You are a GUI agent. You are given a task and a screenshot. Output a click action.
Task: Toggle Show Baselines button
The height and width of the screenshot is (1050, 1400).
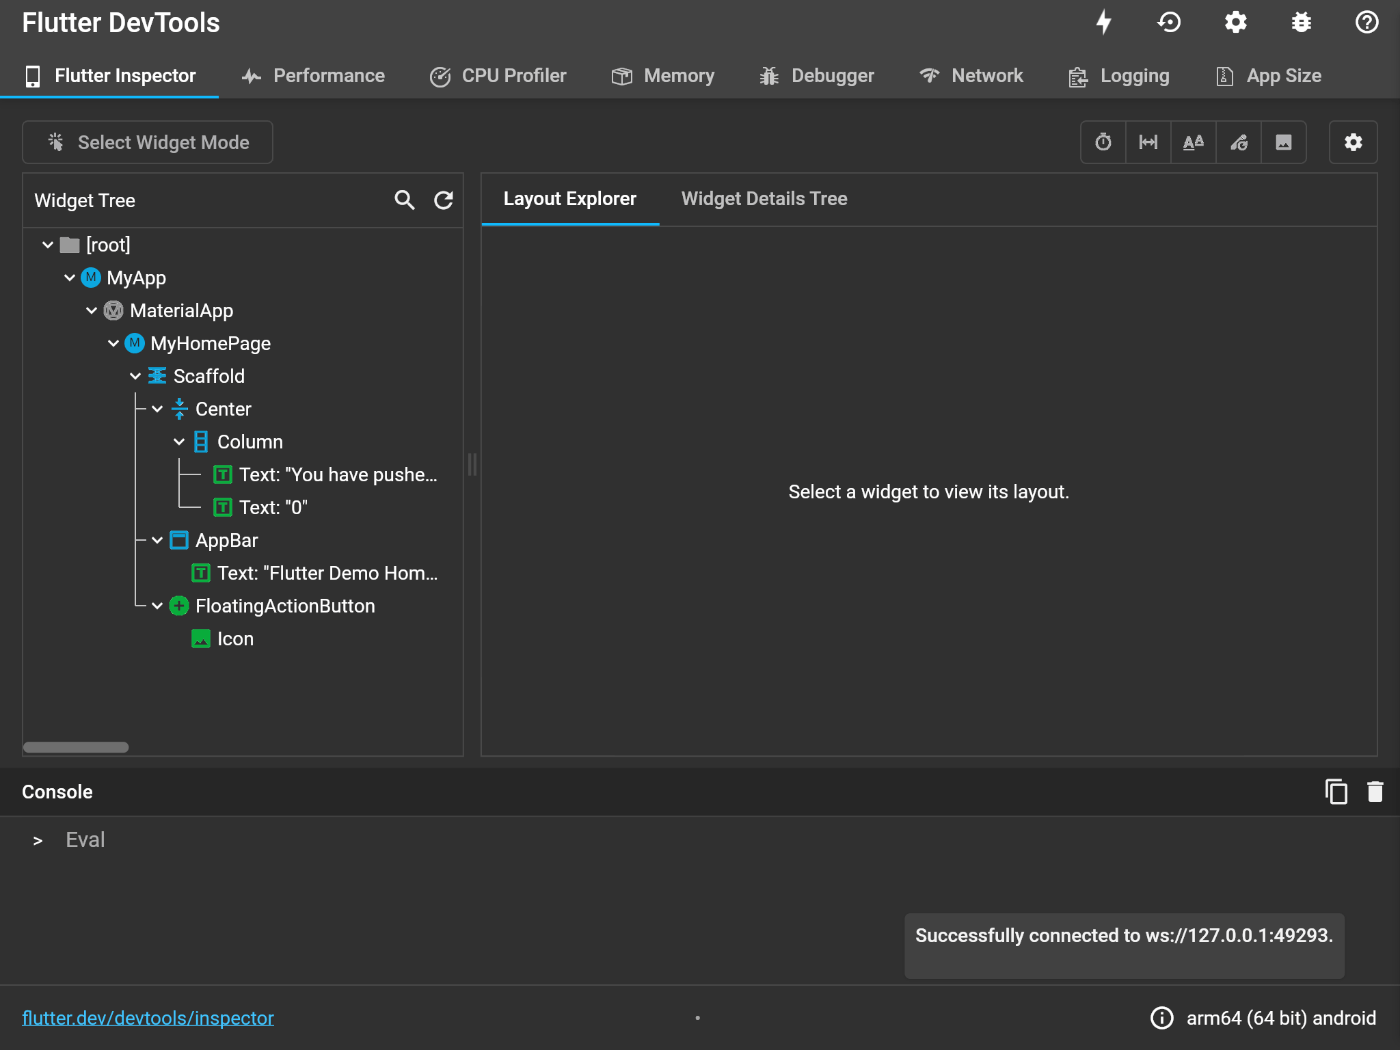[x=1193, y=142]
